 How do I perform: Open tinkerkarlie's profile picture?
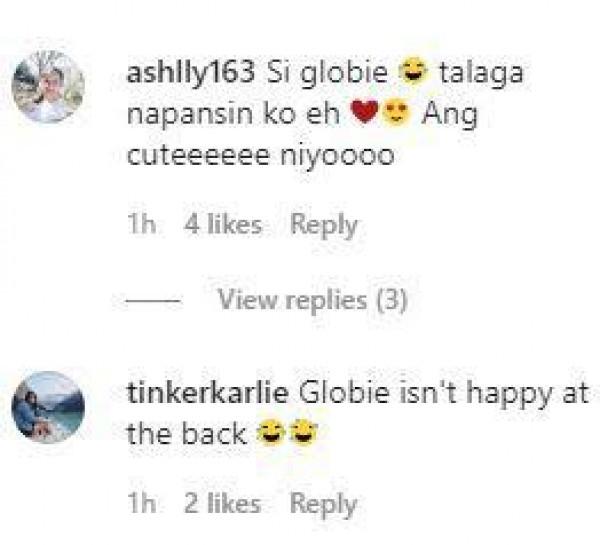(x=48, y=407)
